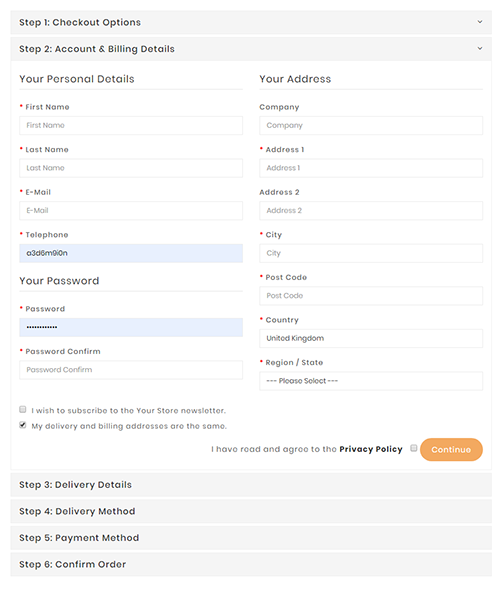Click the Password Confirm field
This screenshot has width=504, height=589.
tap(131, 370)
